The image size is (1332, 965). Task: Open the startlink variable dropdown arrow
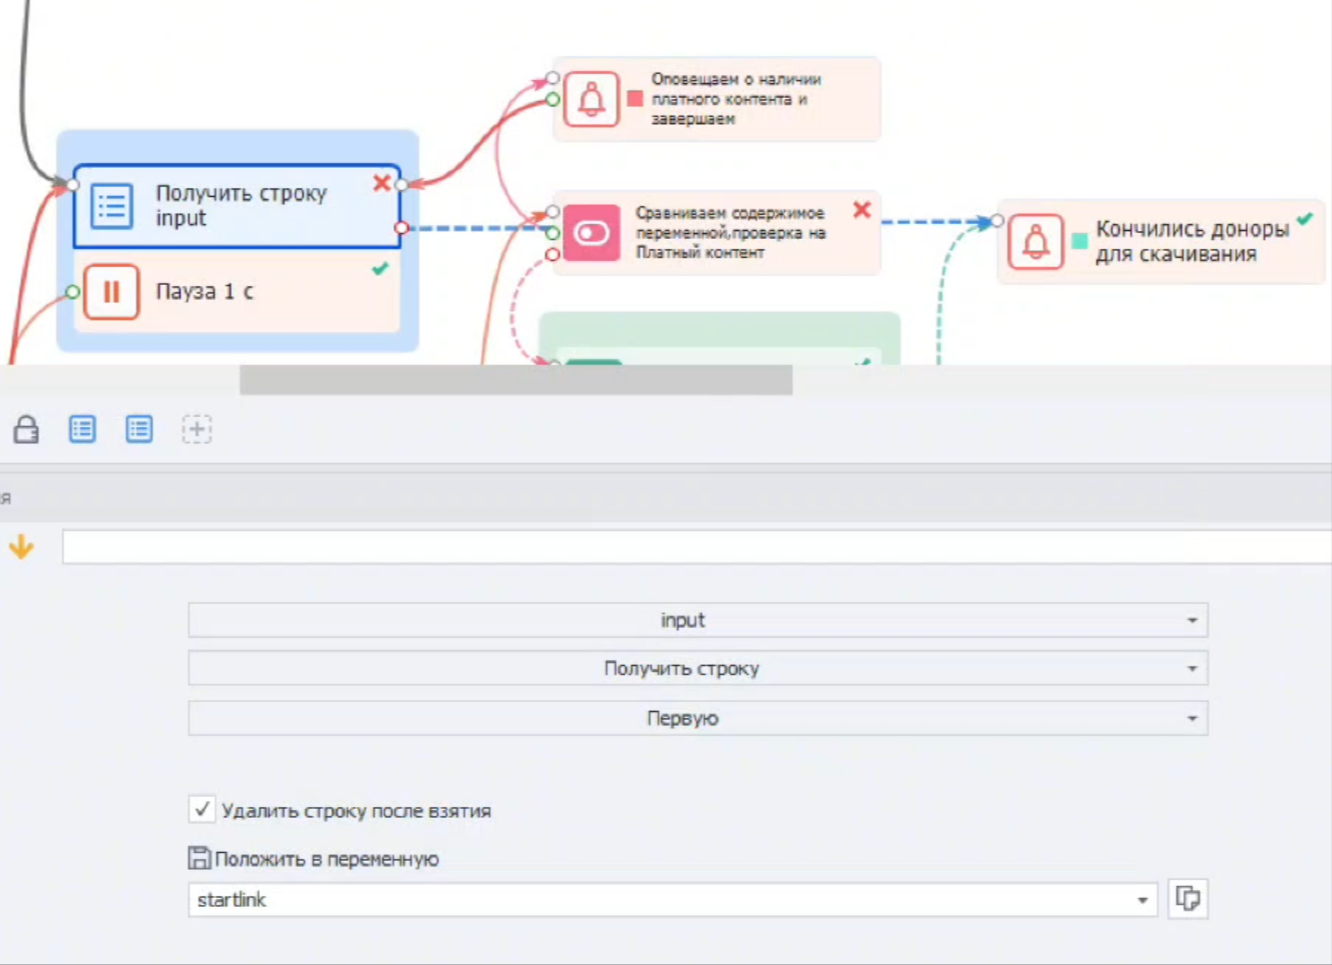point(1142,900)
